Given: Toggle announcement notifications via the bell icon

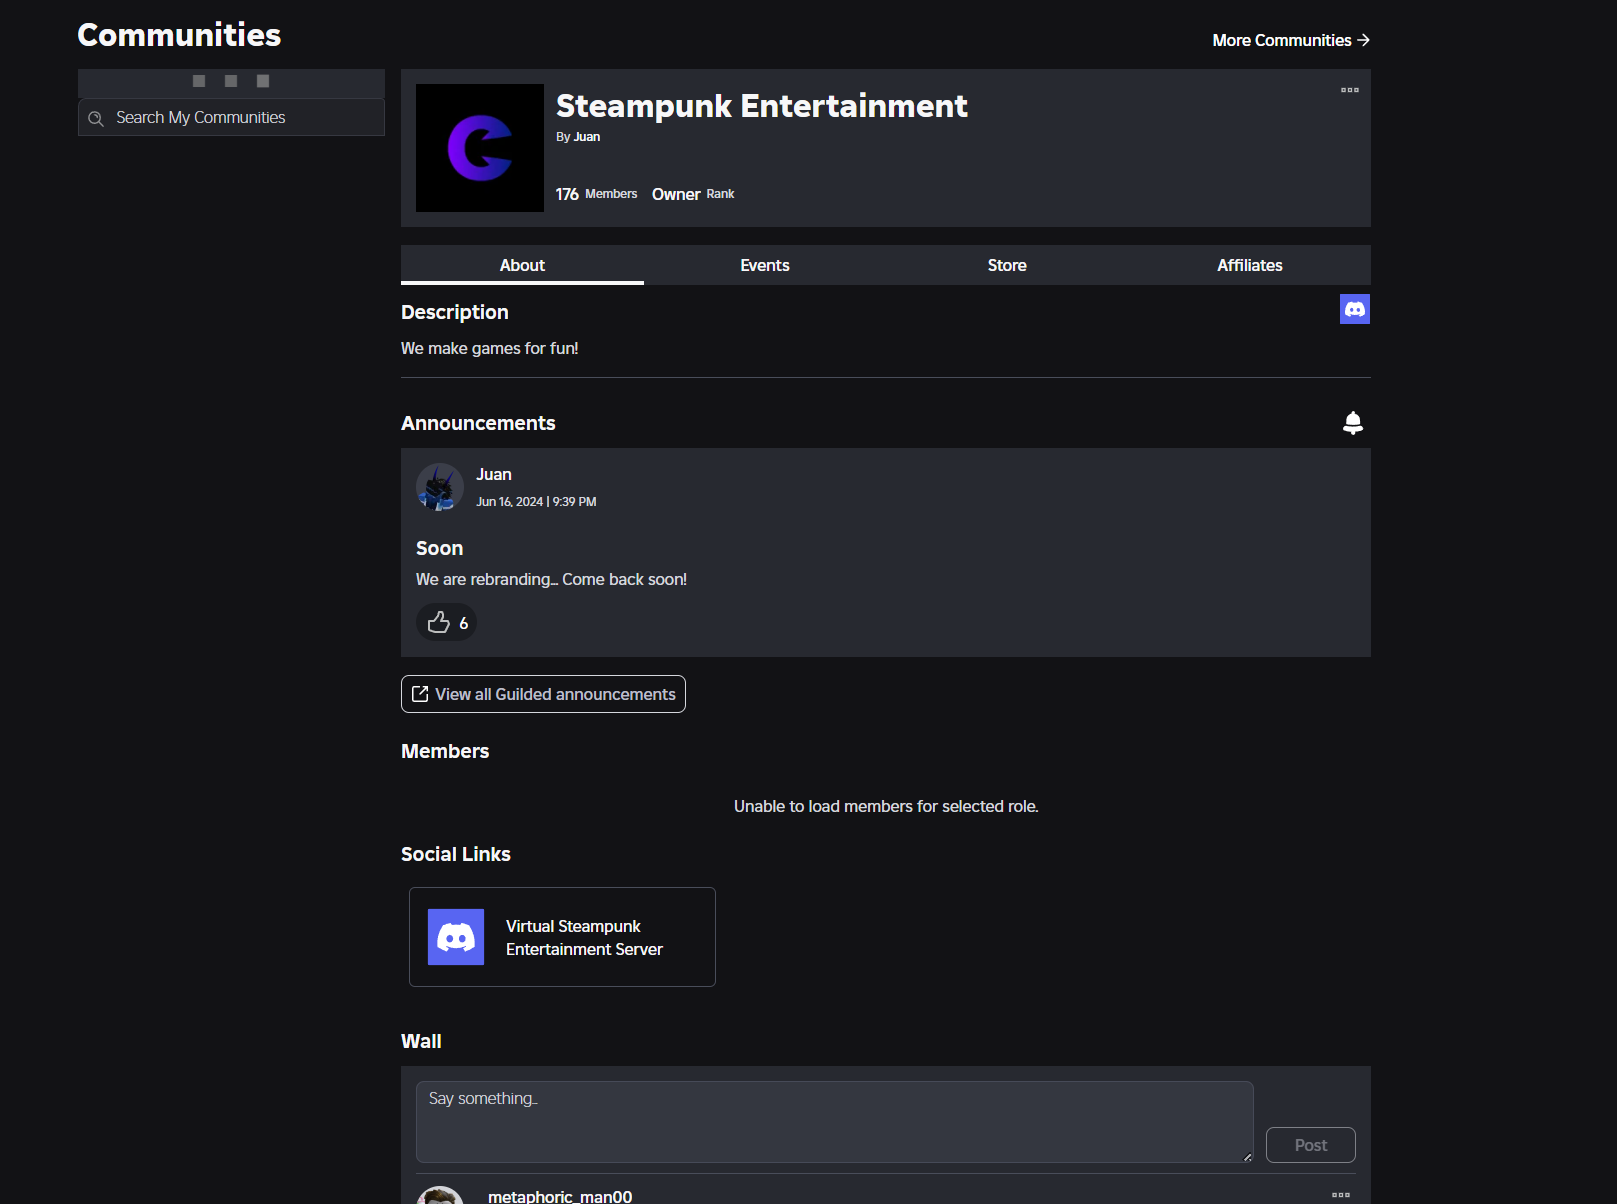Looking at the screenshot, I should (1353, 422).
